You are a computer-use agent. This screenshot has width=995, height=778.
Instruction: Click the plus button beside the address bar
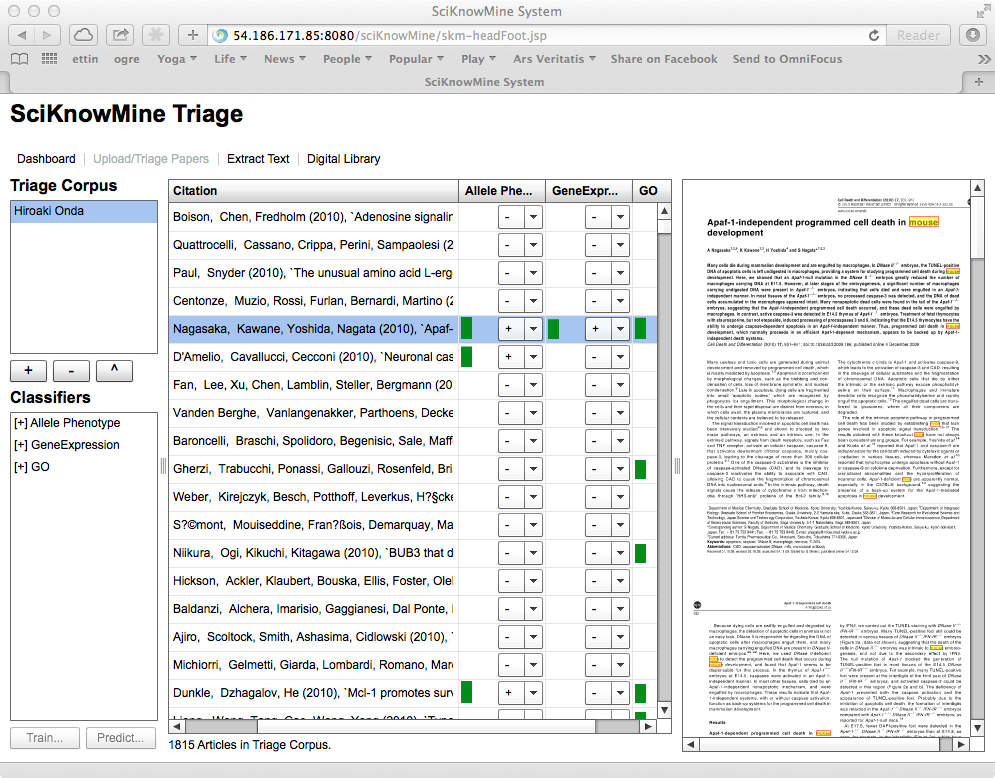click(192, 35)
